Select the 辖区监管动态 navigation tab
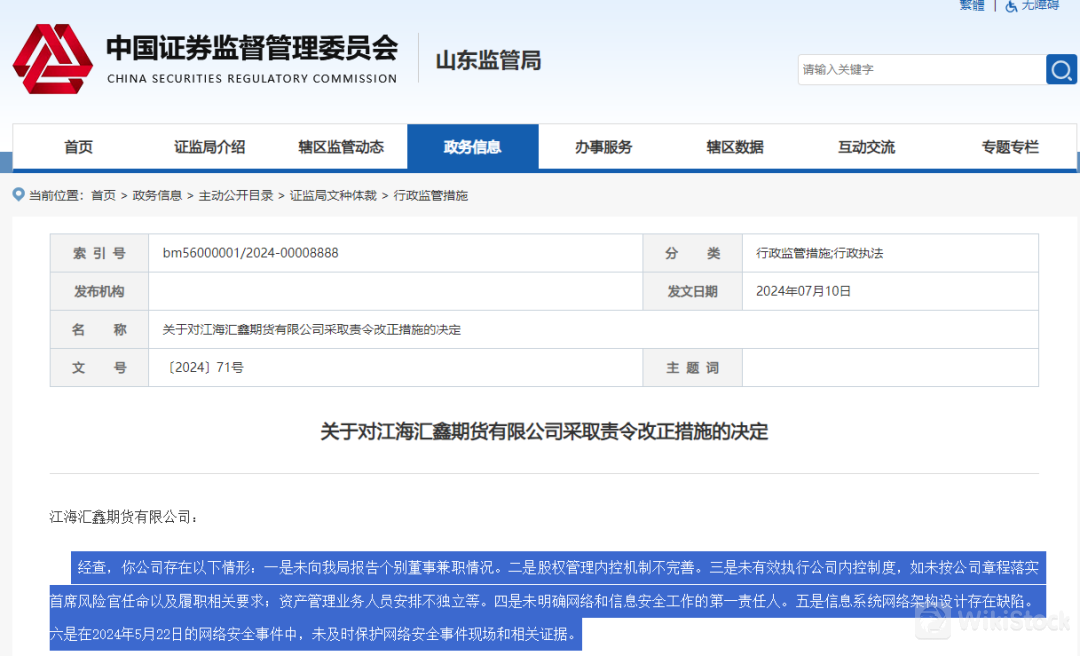 (341, 147)
